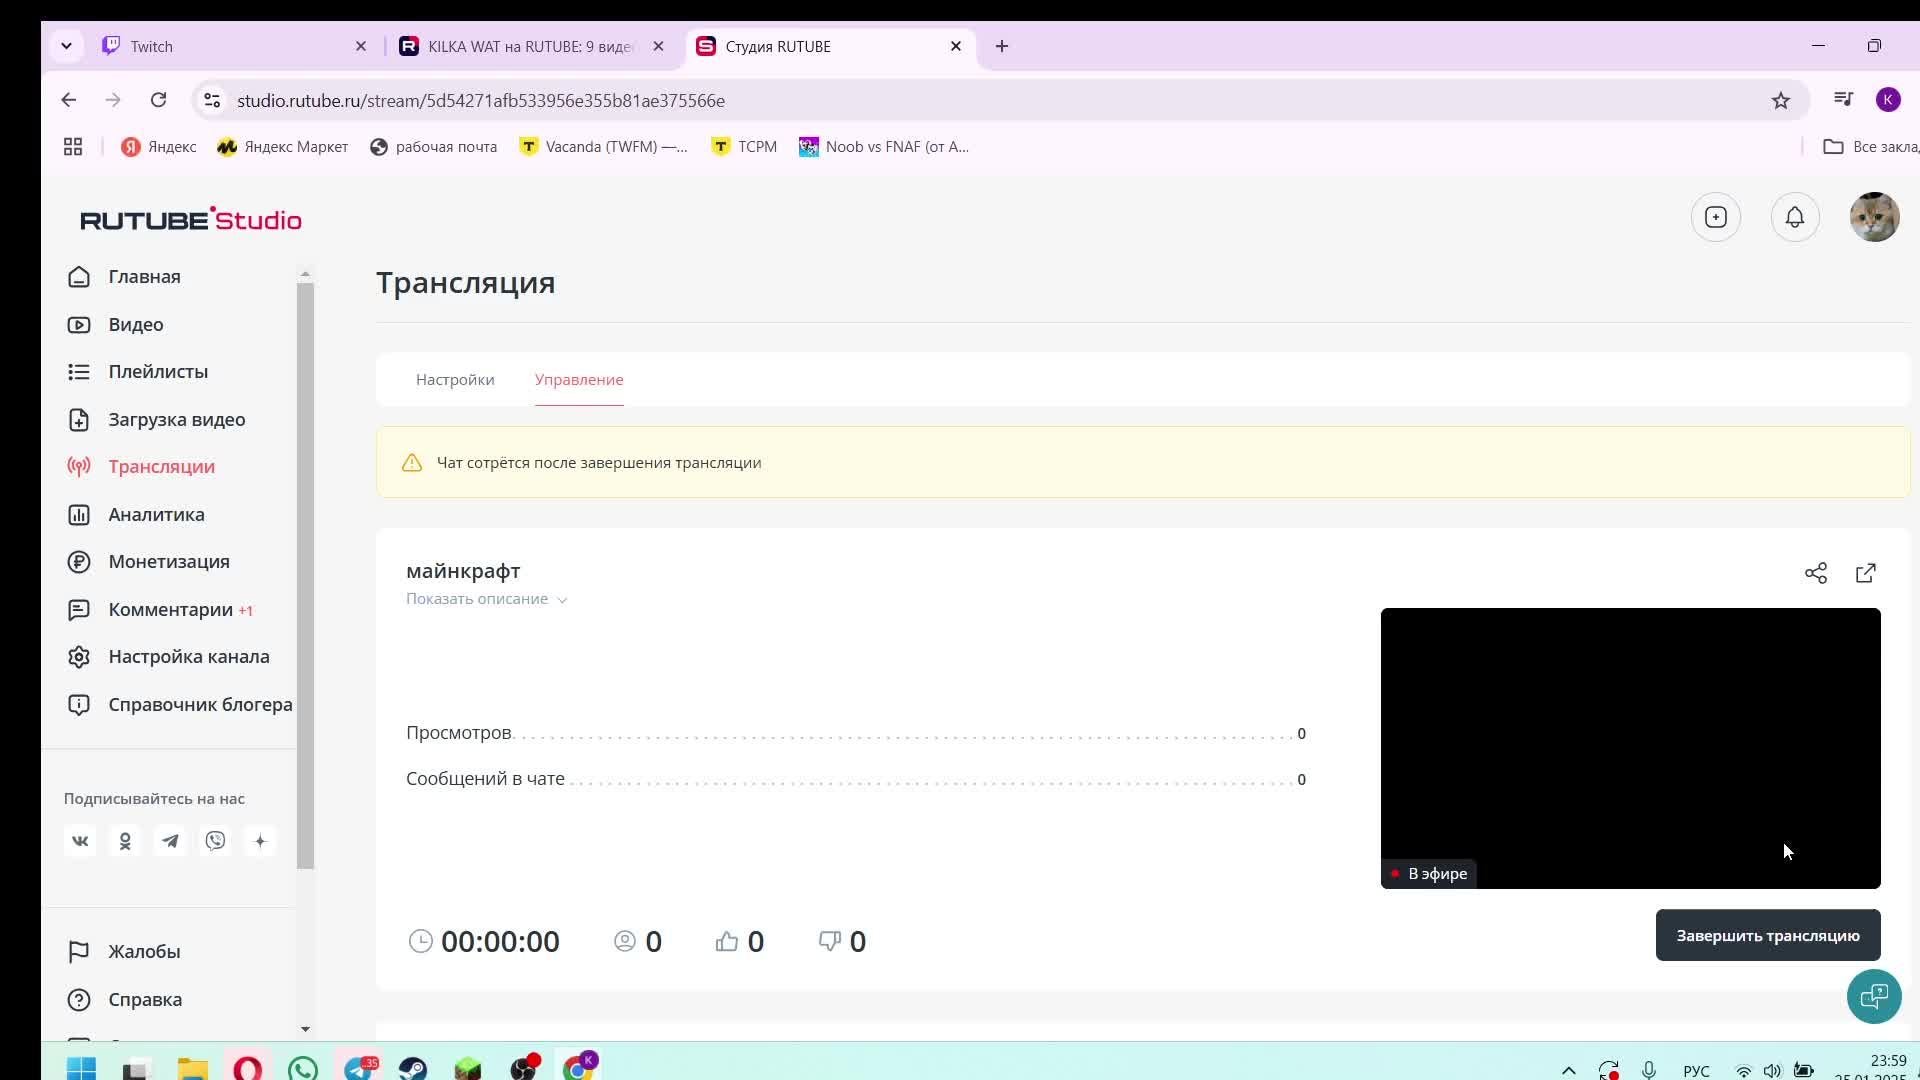
Task: Click 'Завершить трансляцию' button
Action: 1767,935
